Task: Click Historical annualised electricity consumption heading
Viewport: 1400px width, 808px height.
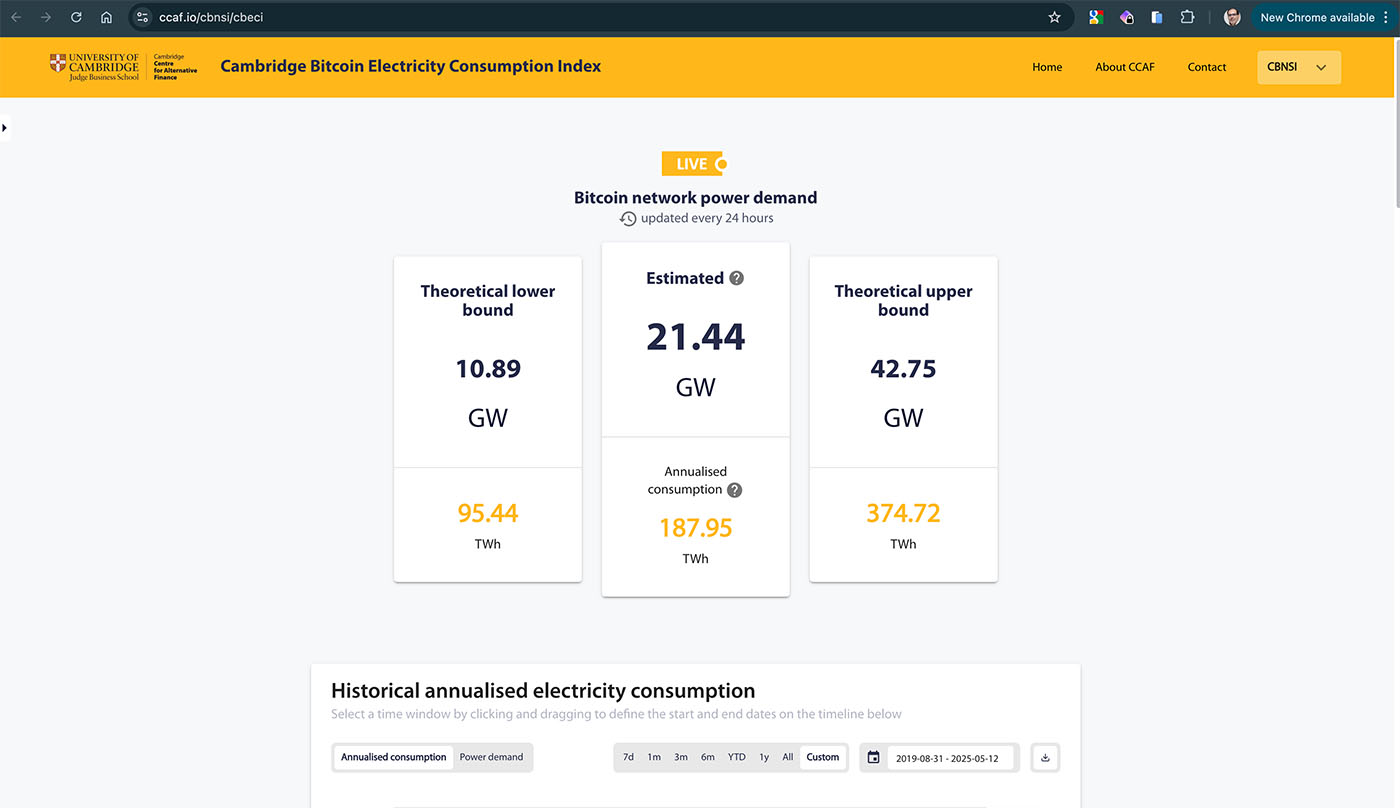Action: [x=543, y=691]
